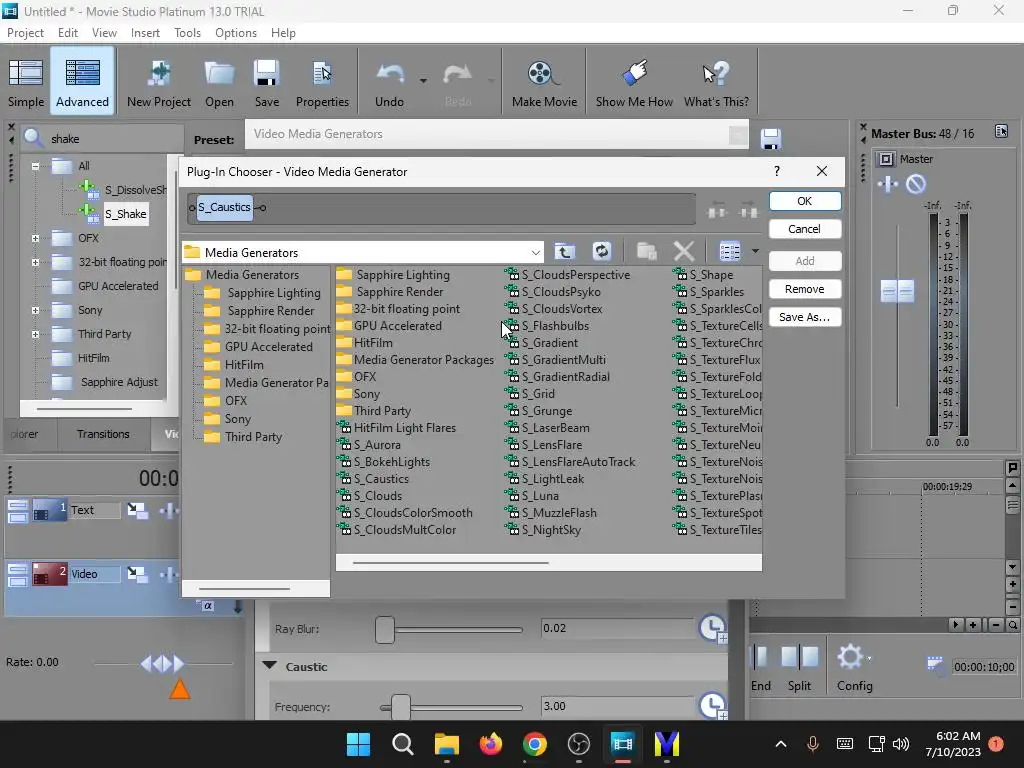Open a project file
Image resolution: width=1024 pixels, height=768 pixels.
219,82
